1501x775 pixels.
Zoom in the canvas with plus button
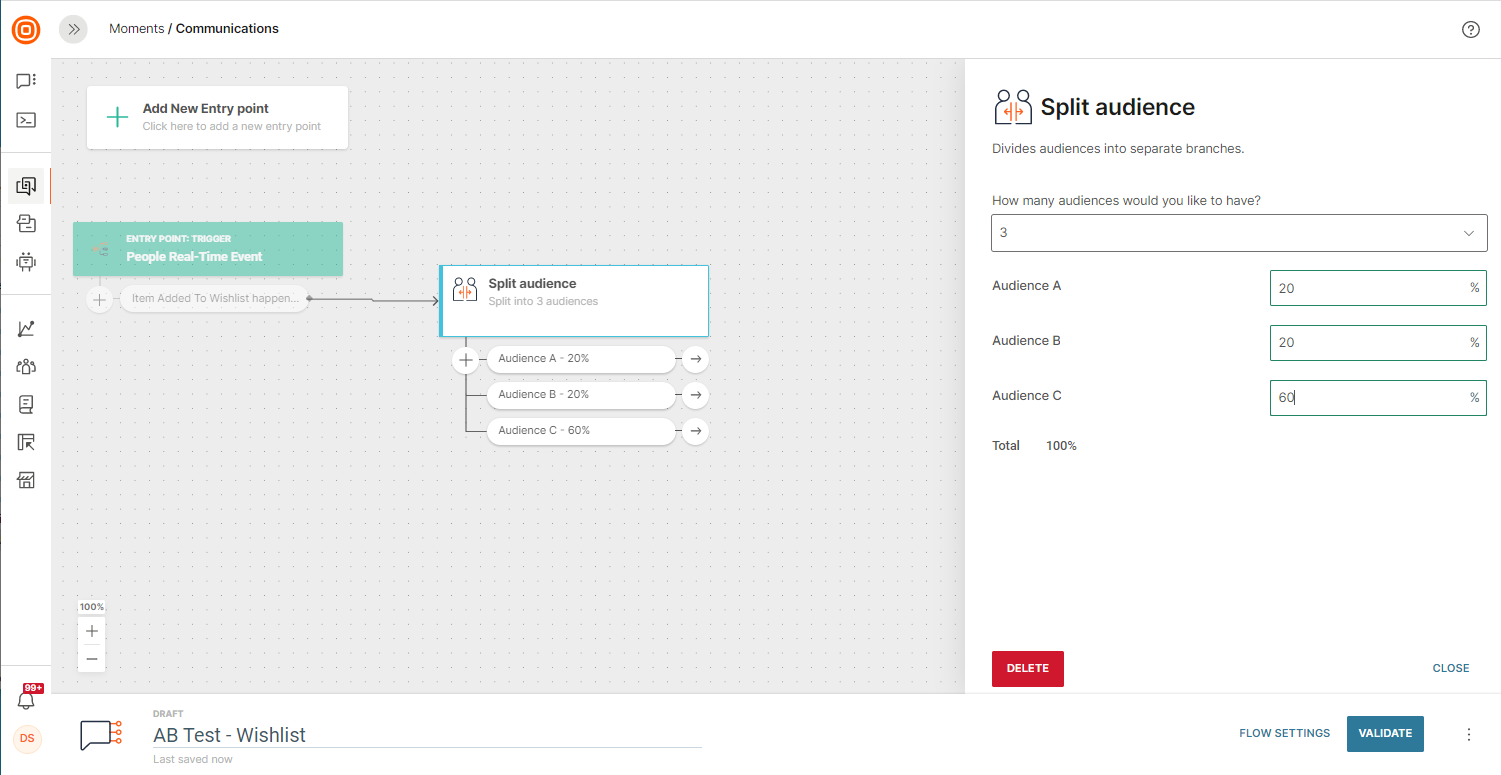point(92,631)
